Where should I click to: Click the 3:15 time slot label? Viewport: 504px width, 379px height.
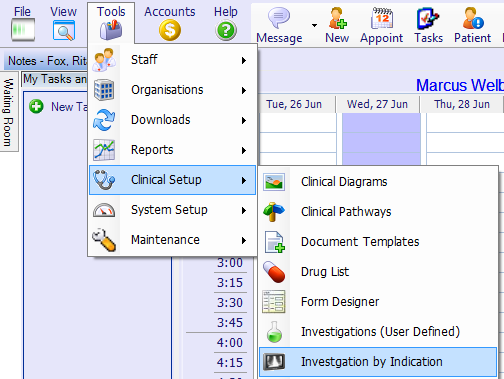click(230, 283)
